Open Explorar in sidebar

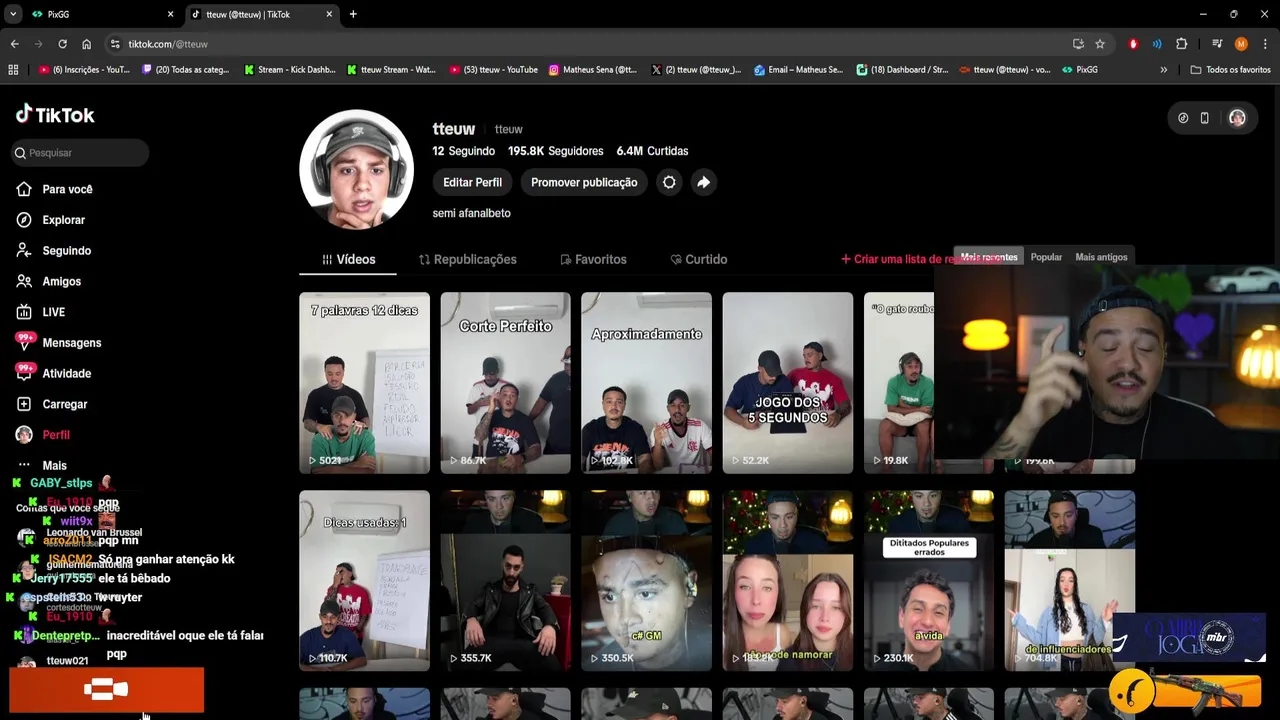tap(51, 220)
